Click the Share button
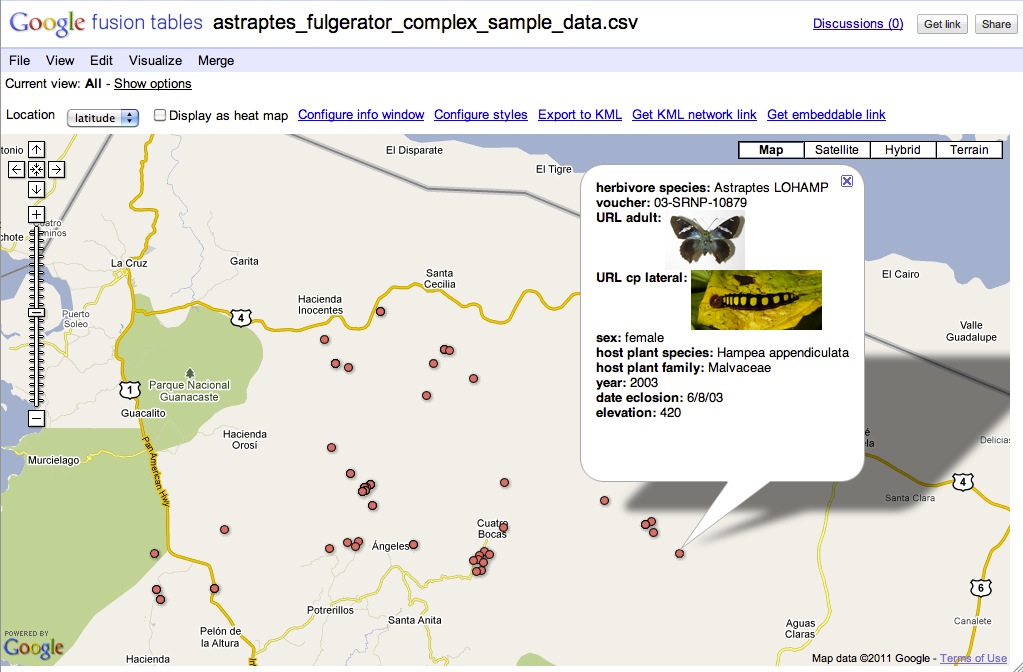1023x672 pixels. click(996, 24)
